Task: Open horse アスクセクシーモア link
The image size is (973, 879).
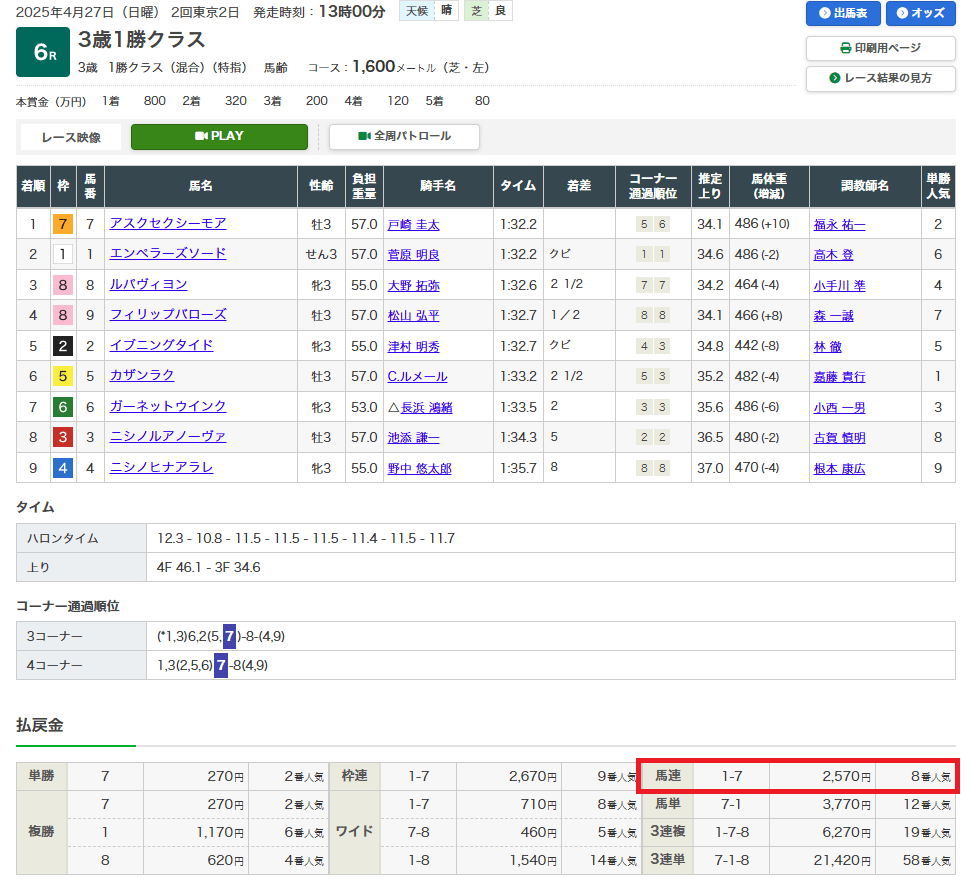Action: pyautogui.click(x=168, y=223)
